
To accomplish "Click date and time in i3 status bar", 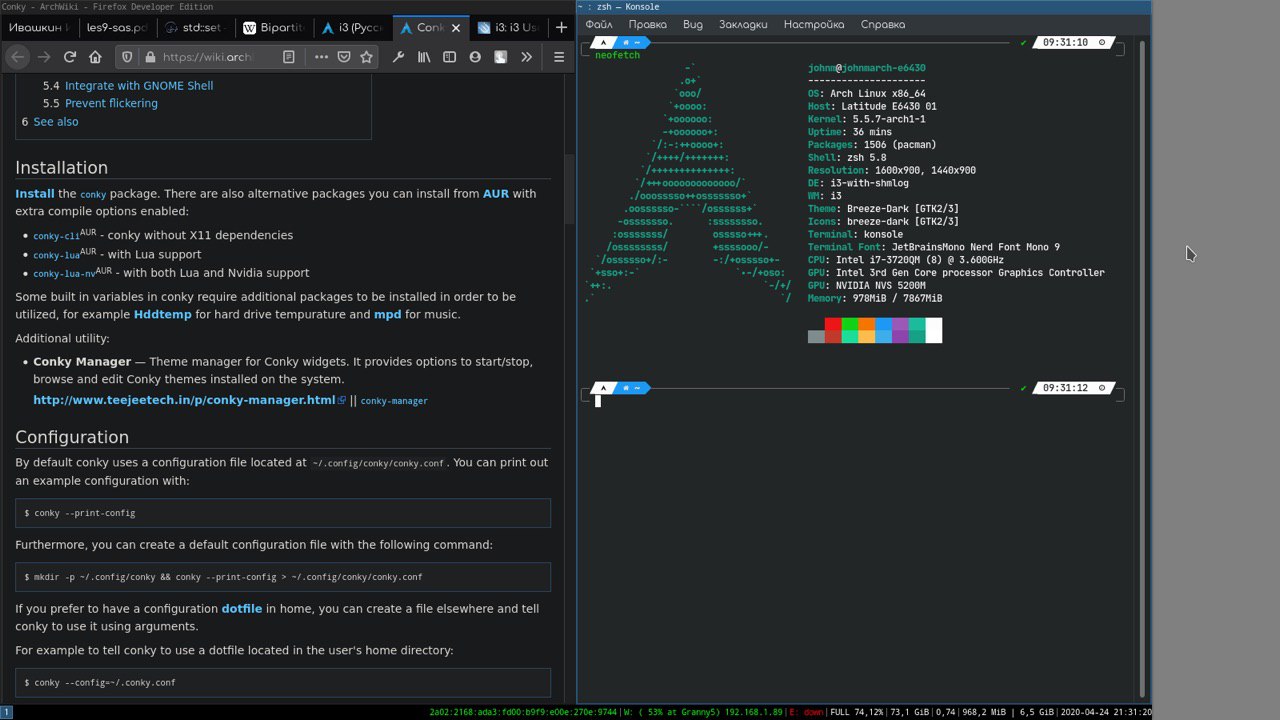I will (1105, 713).
